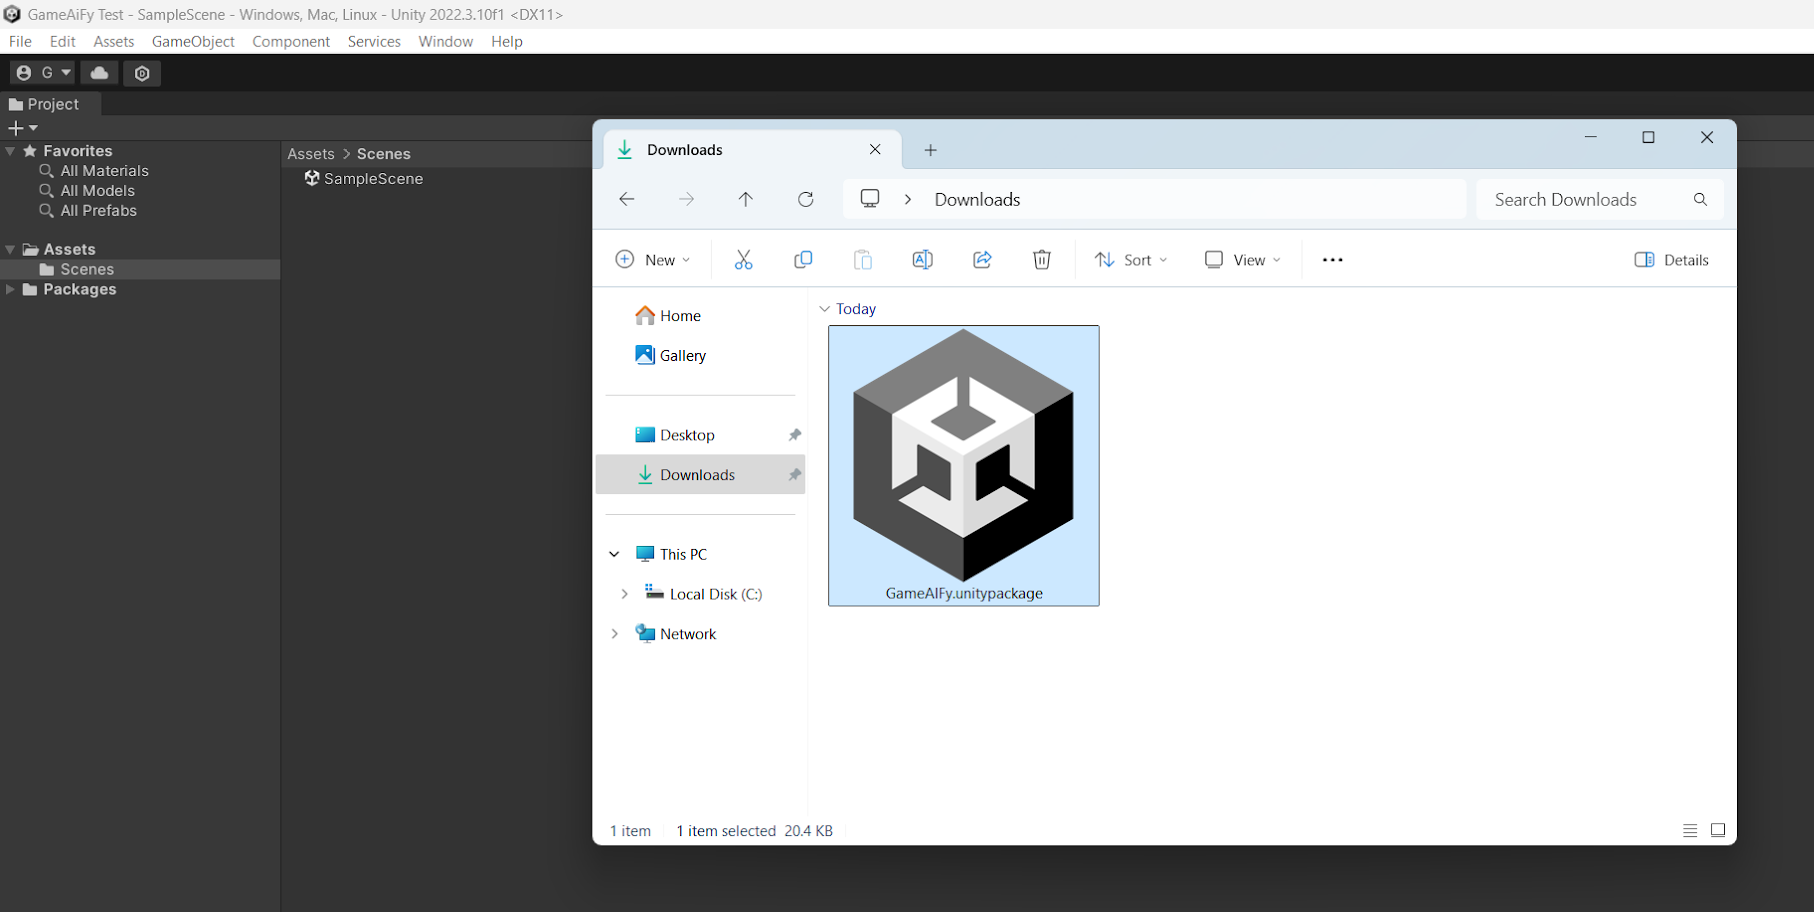Collapse the This PC tree node
This screenshot has width=1814, height=912.
pyautogui.click(x=614, y=554)
